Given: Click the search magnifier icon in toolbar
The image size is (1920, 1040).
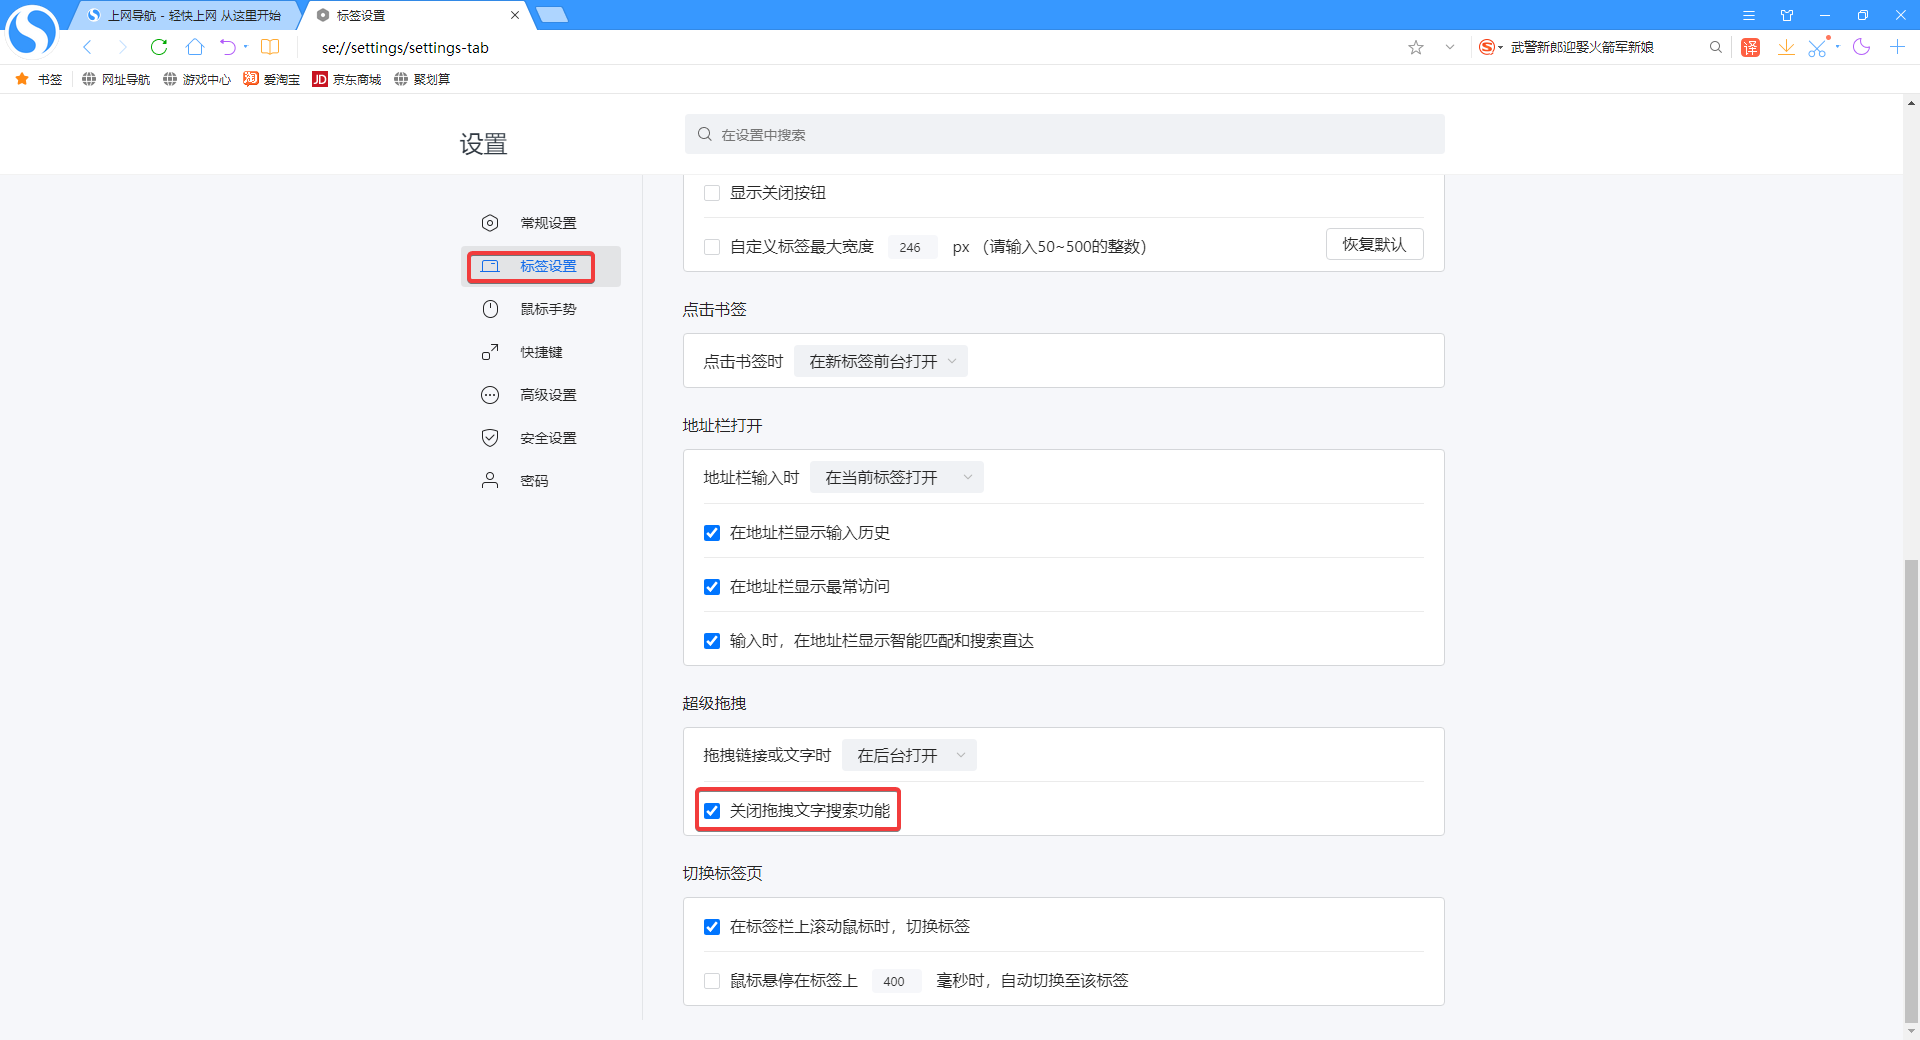Looking at the screenshot, I should (1716, 47).
